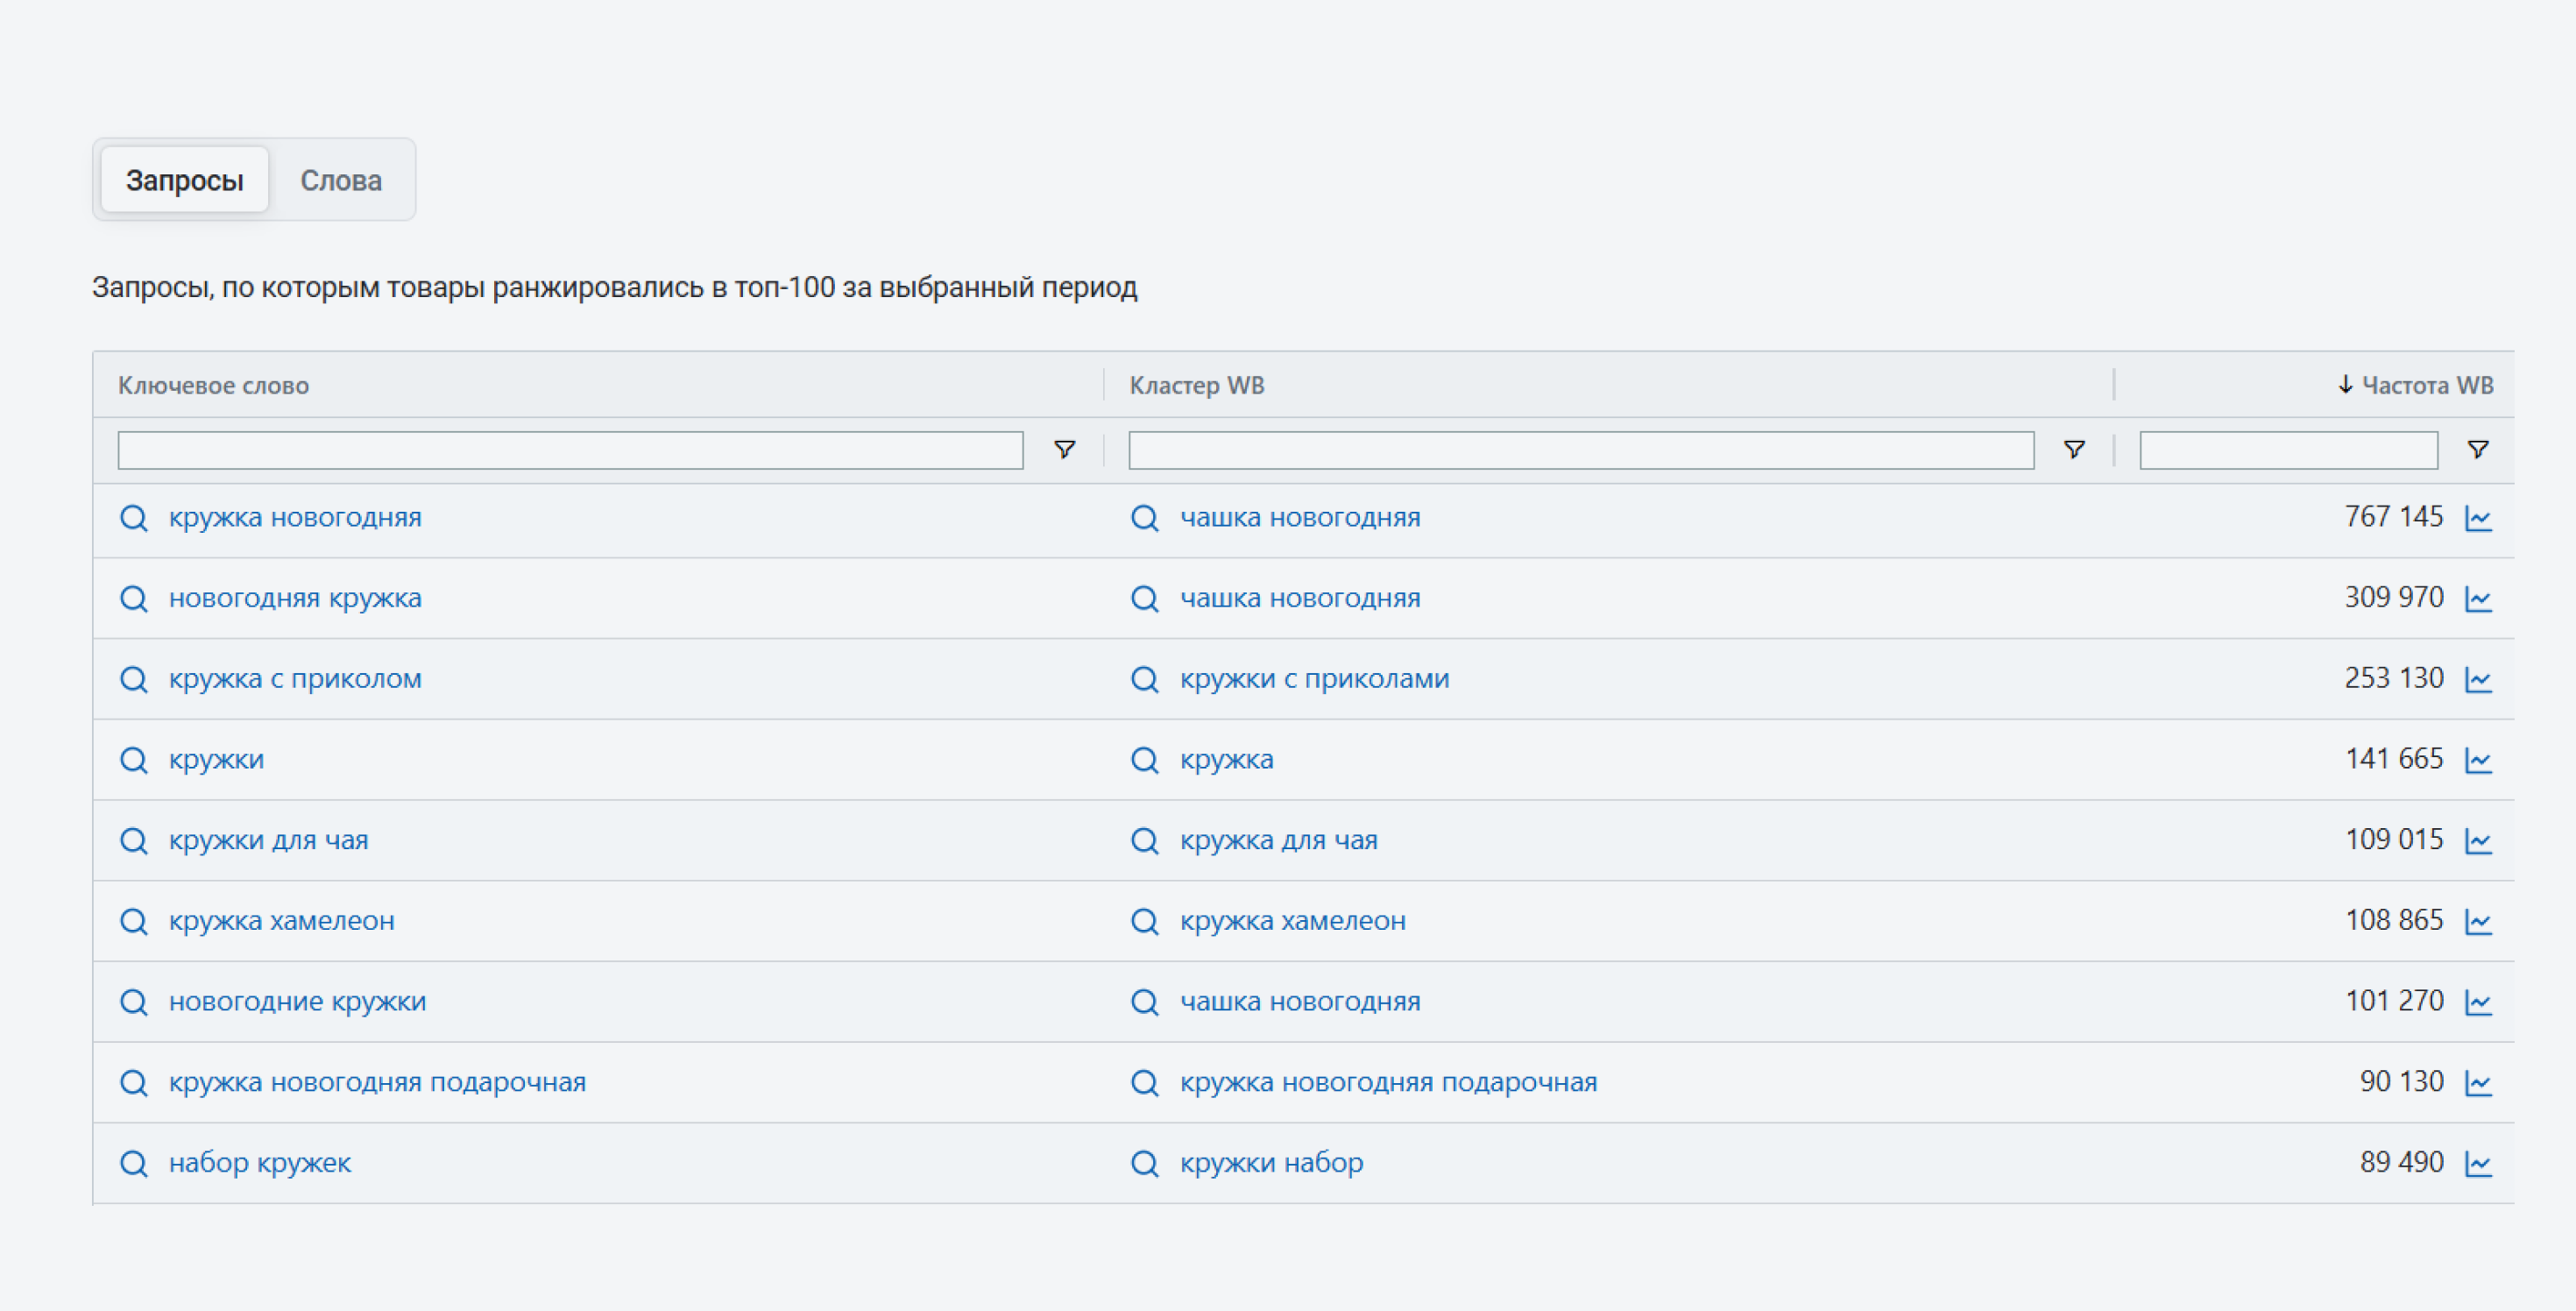Open cluster link кружки с приколами
This screenshot has width=2576, height=1311.
(1314, 679)
